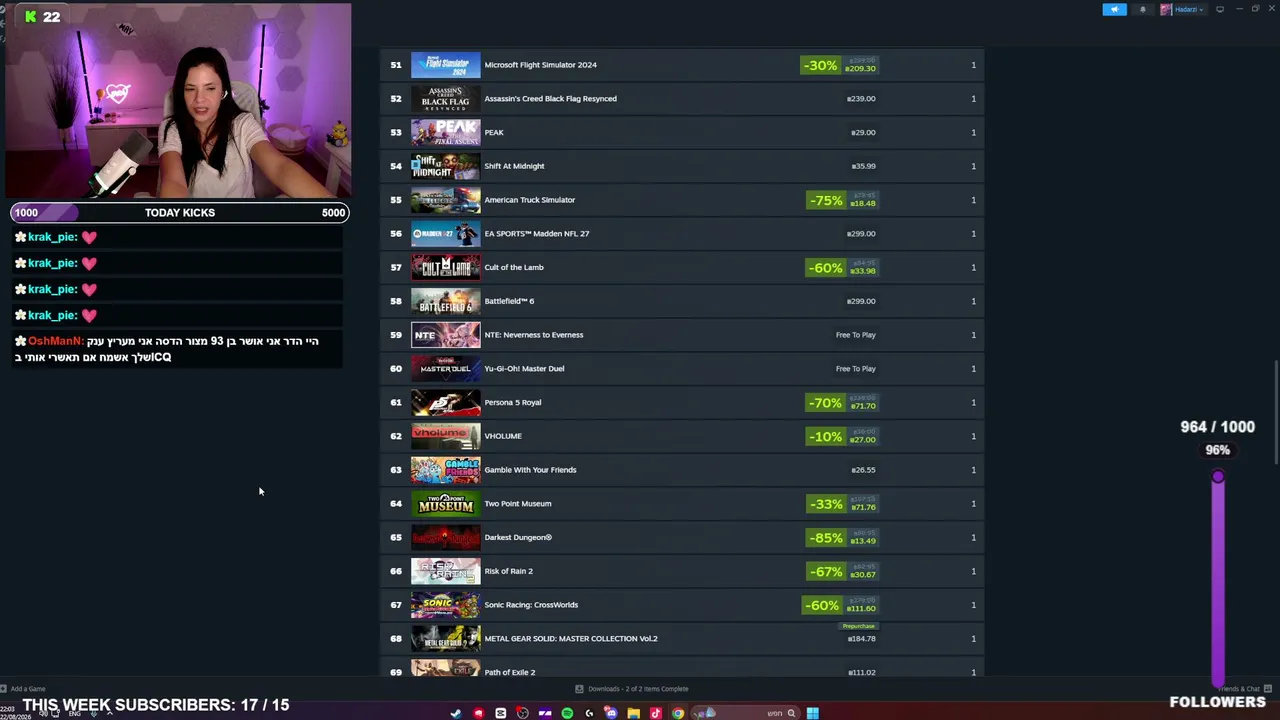Click Free To Play on Yu-Gi-Oh! Master Duel row
This screenshot has height=720, width=1280.
855,369
